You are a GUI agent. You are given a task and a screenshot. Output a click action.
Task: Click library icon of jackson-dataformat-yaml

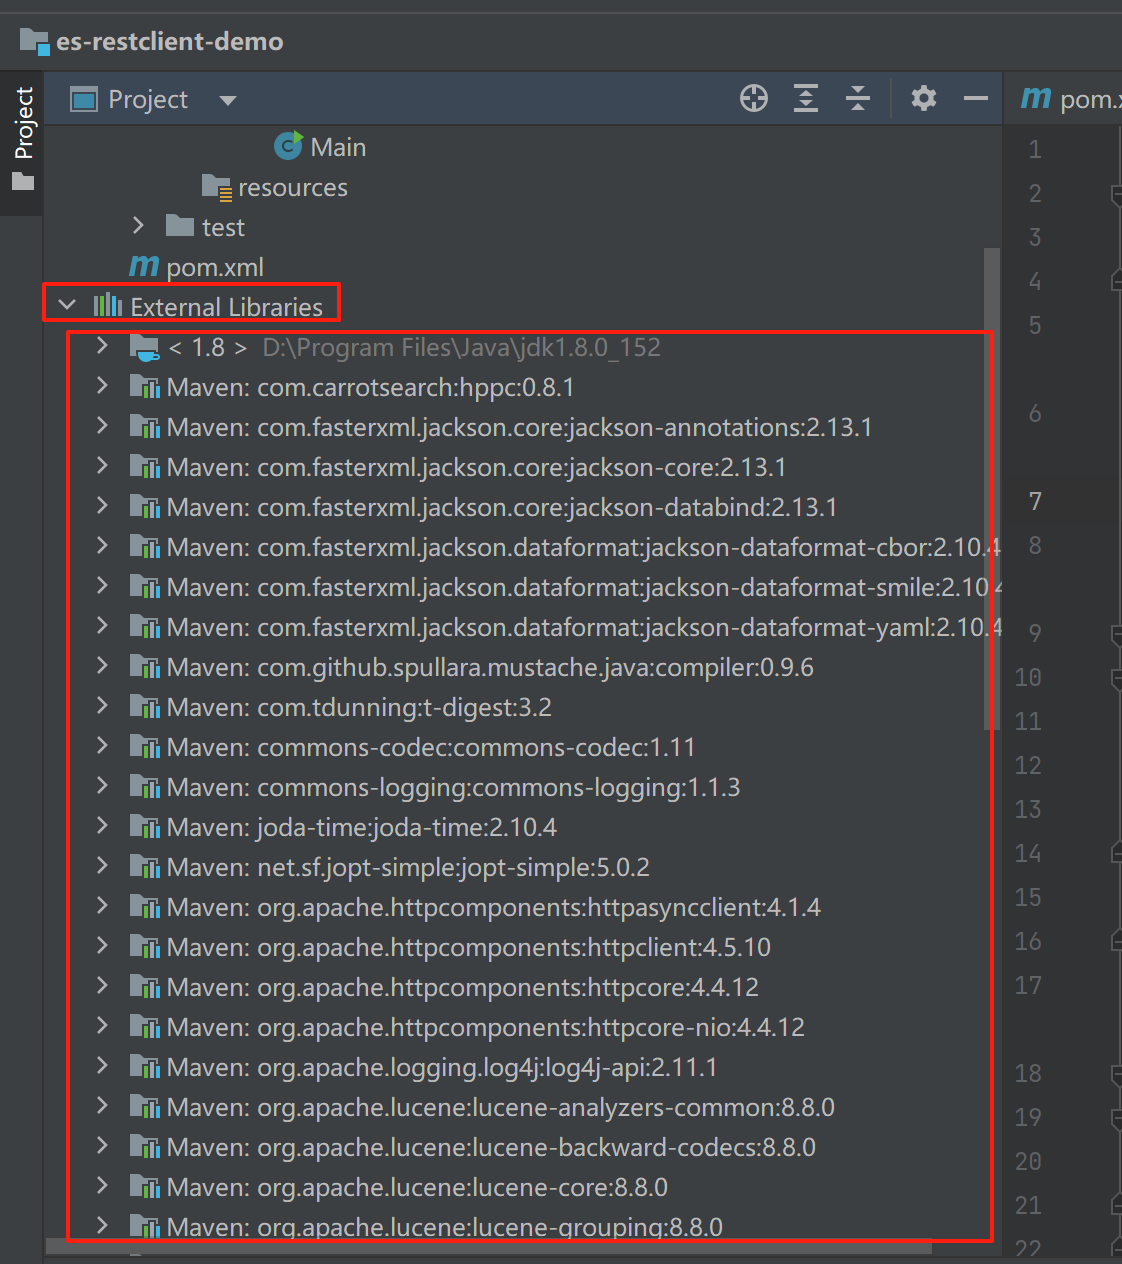pyautogui.click(x=145, y=627)
